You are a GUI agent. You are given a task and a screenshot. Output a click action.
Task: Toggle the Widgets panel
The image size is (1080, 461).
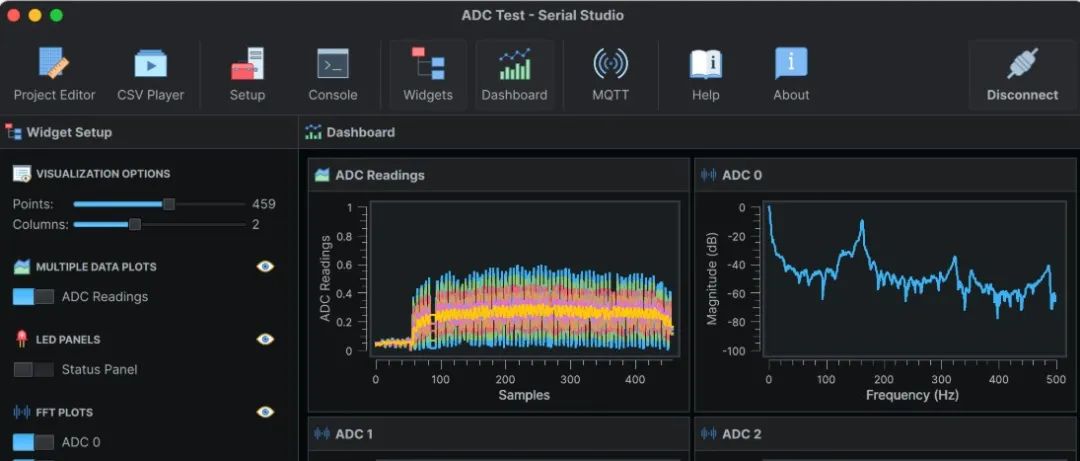[x=428, y=74]
